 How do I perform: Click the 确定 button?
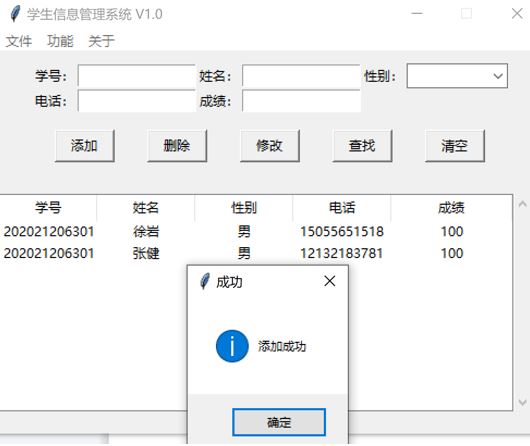[x=279, y=422]
